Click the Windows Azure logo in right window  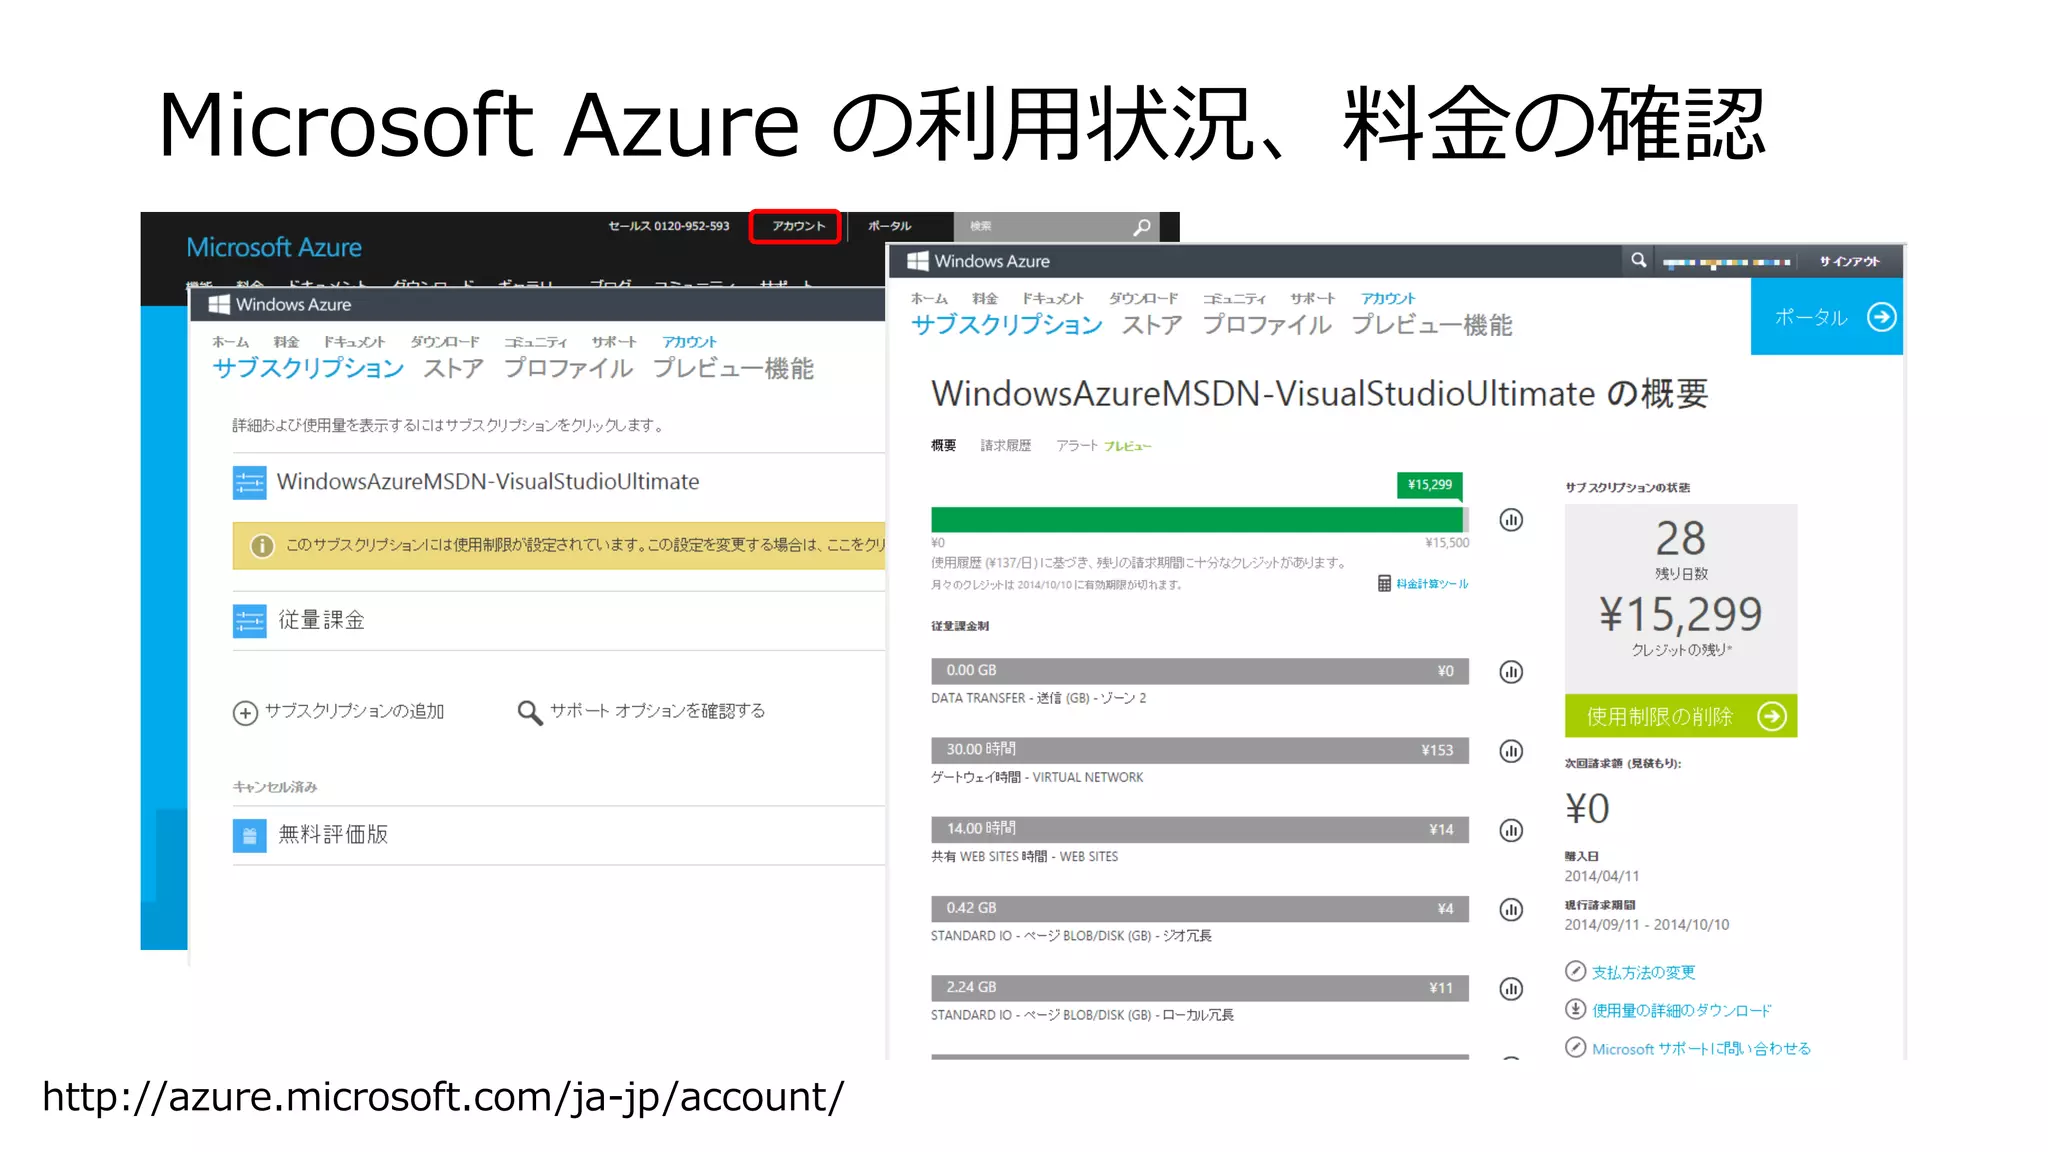978,261
